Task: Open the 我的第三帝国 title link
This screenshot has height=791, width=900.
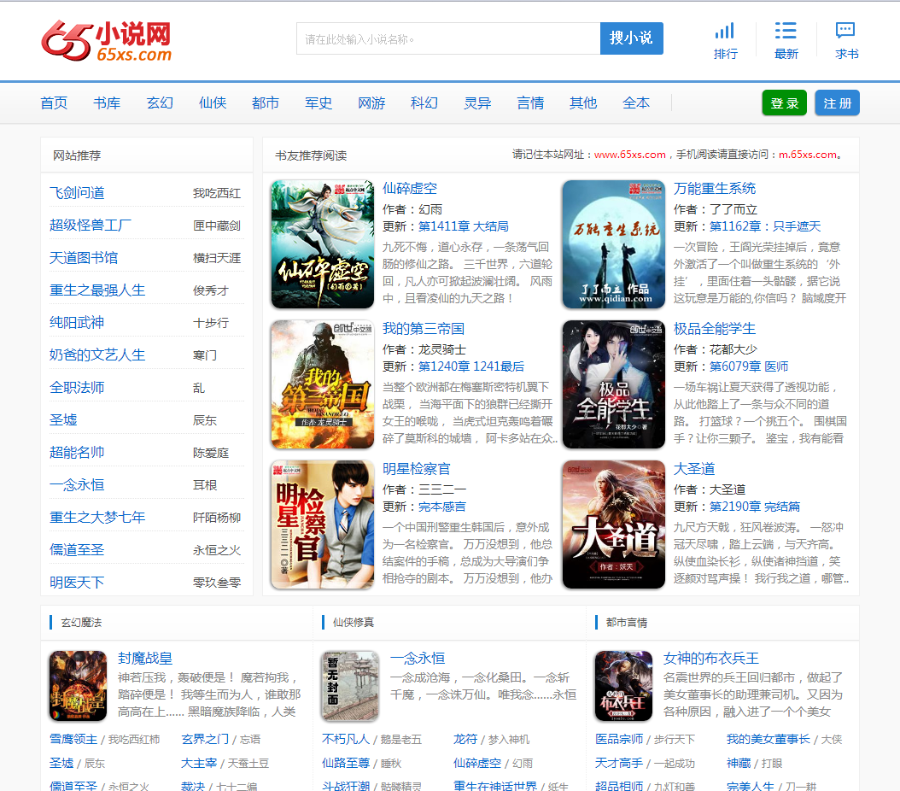Action: coord(424,328)
